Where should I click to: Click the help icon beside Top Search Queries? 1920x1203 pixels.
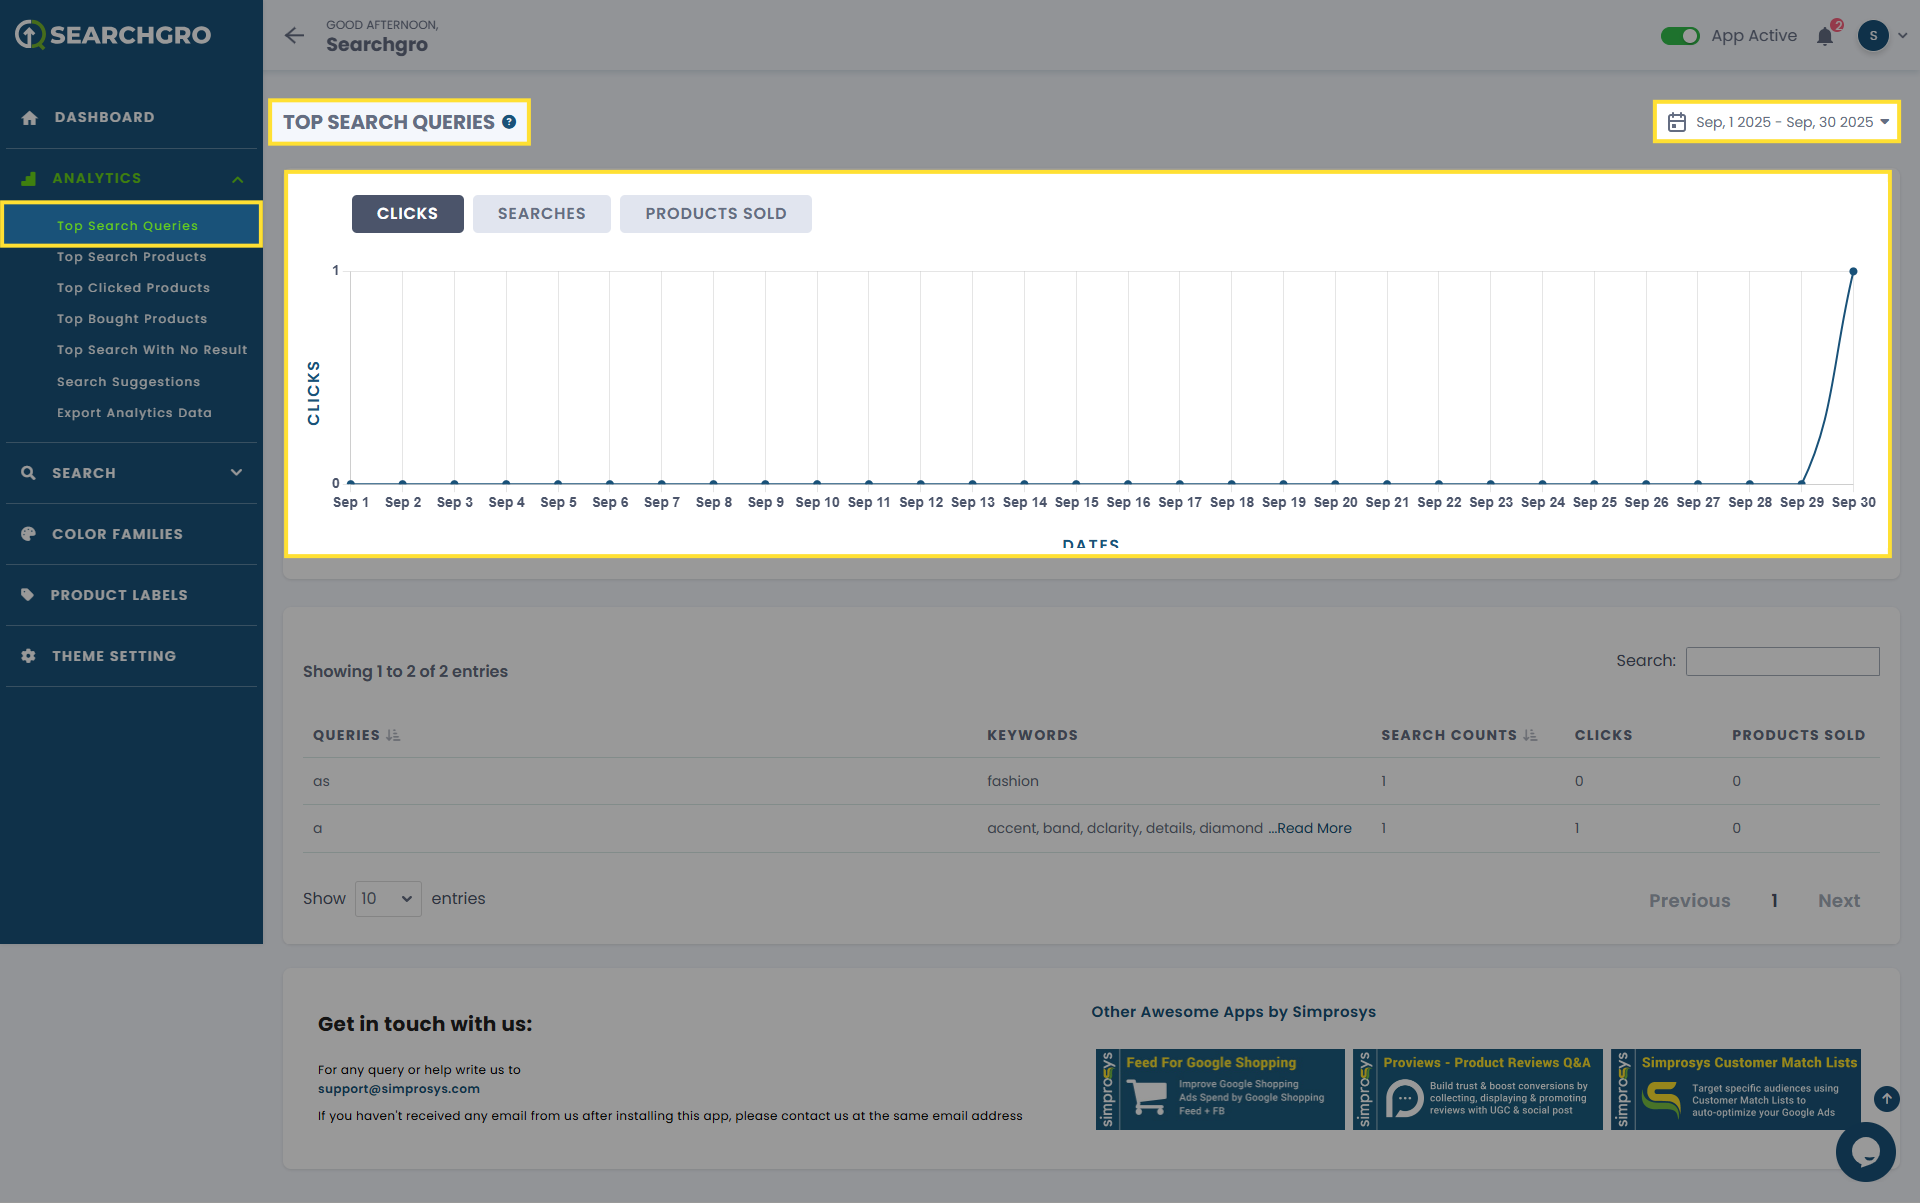coord(509,122)
